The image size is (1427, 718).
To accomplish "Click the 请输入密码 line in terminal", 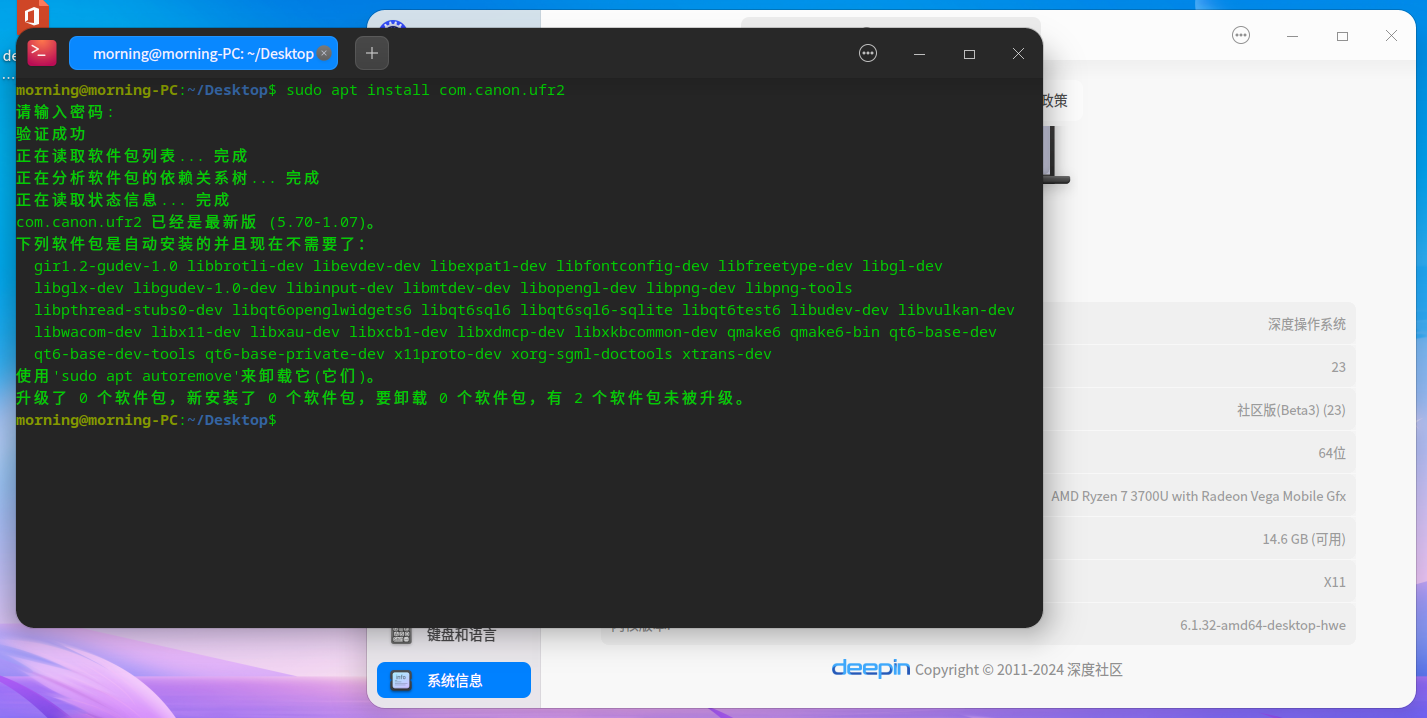I will (66, 112).
